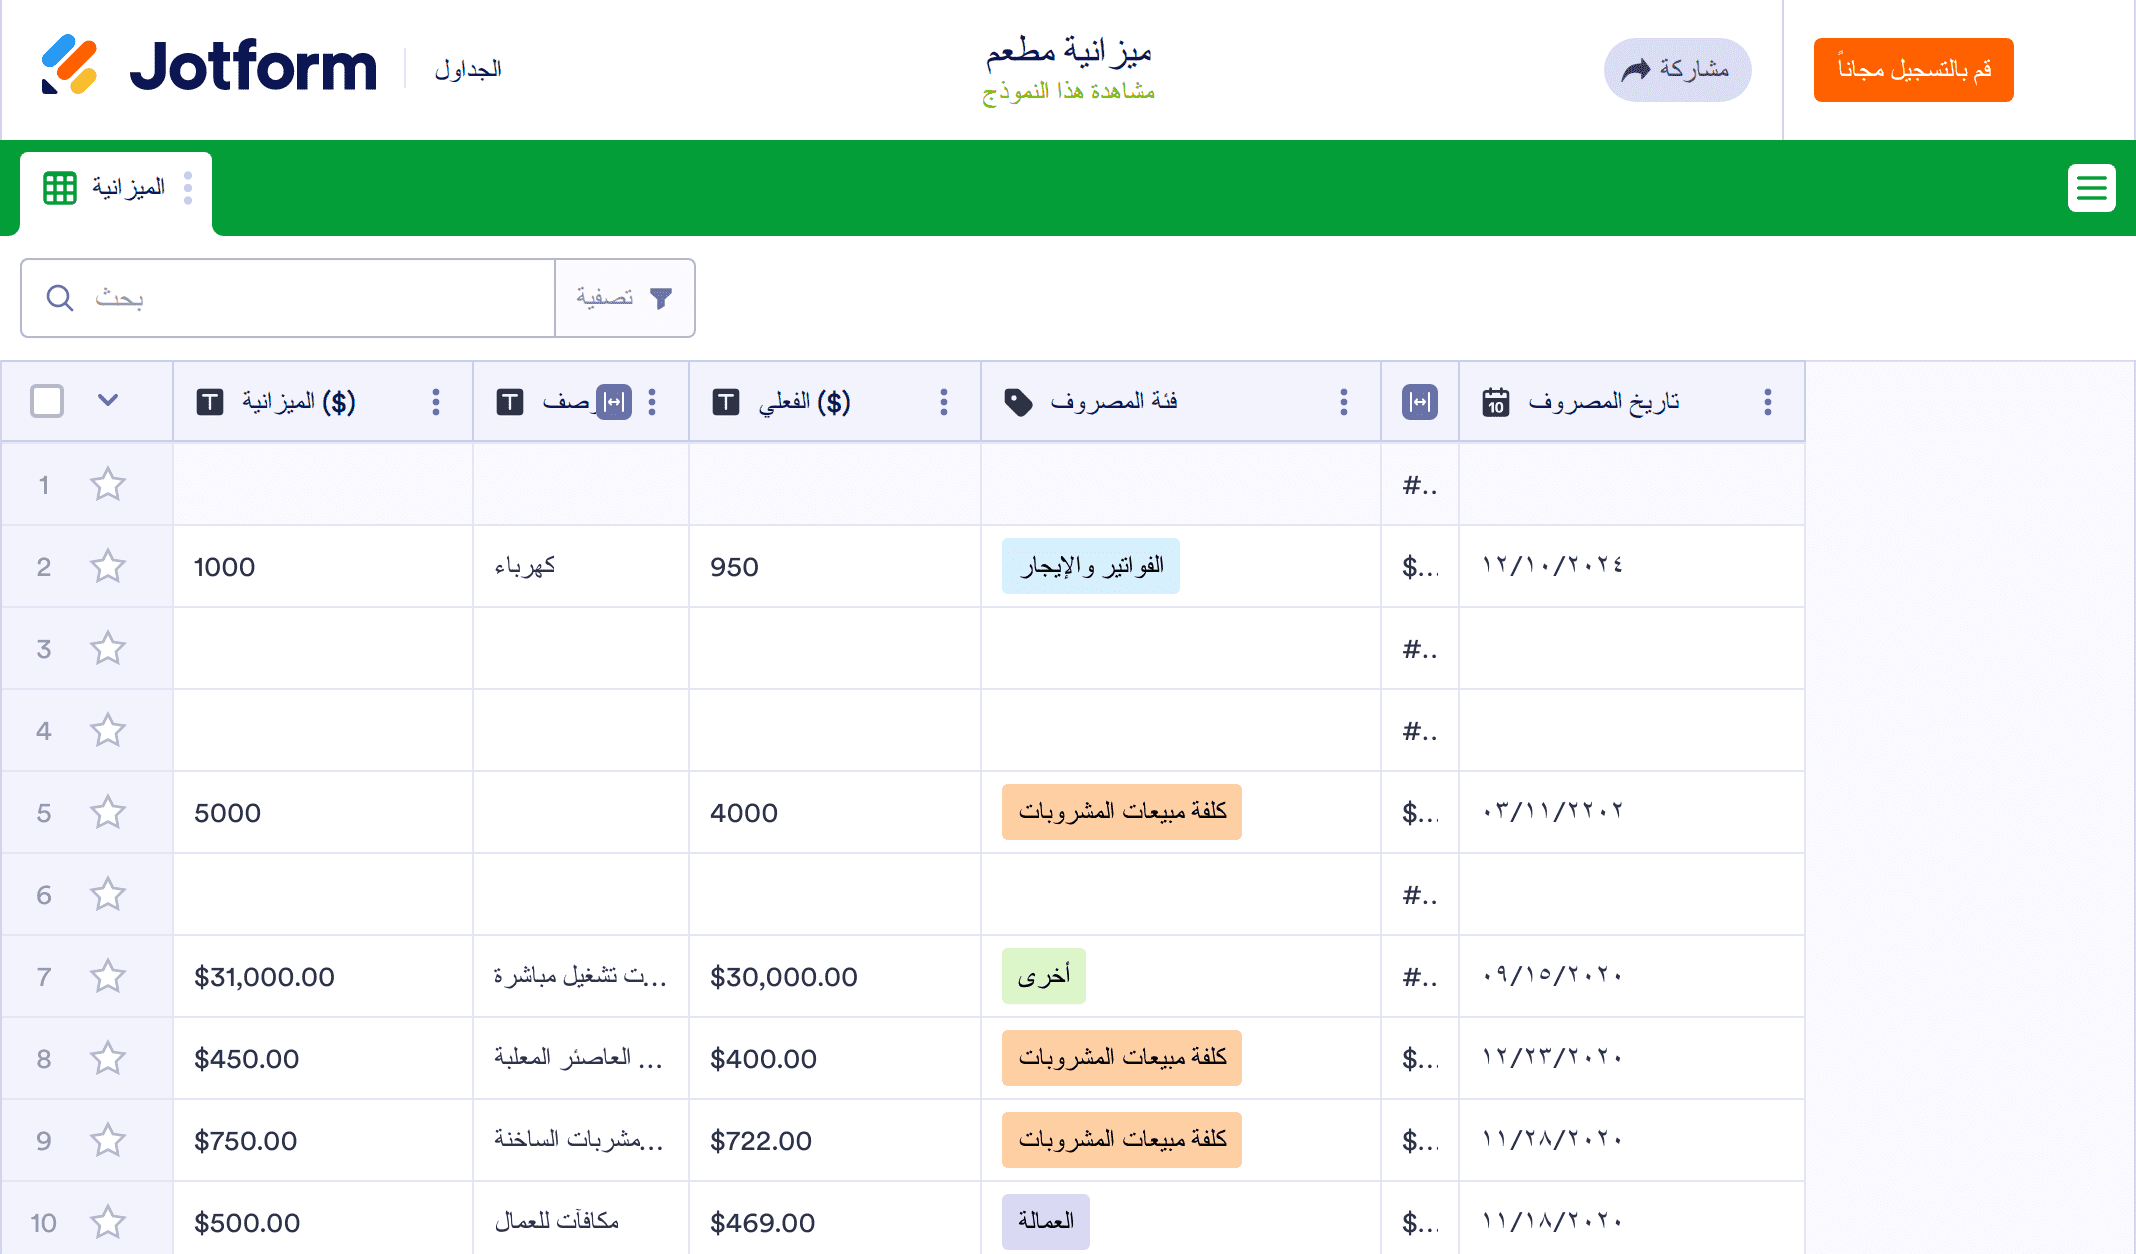Click tag icon in expense category header
The width and height of the screenshot is (2136, 1254).
[1018, 402]
